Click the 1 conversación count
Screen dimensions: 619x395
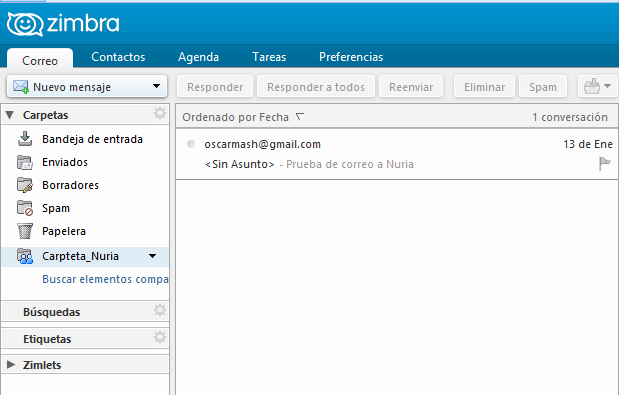tap(570, 117)
